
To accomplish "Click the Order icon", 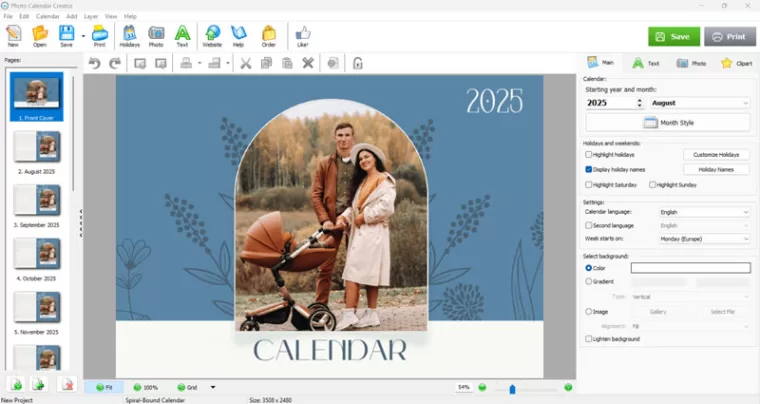I will click(x=269, y=36).
